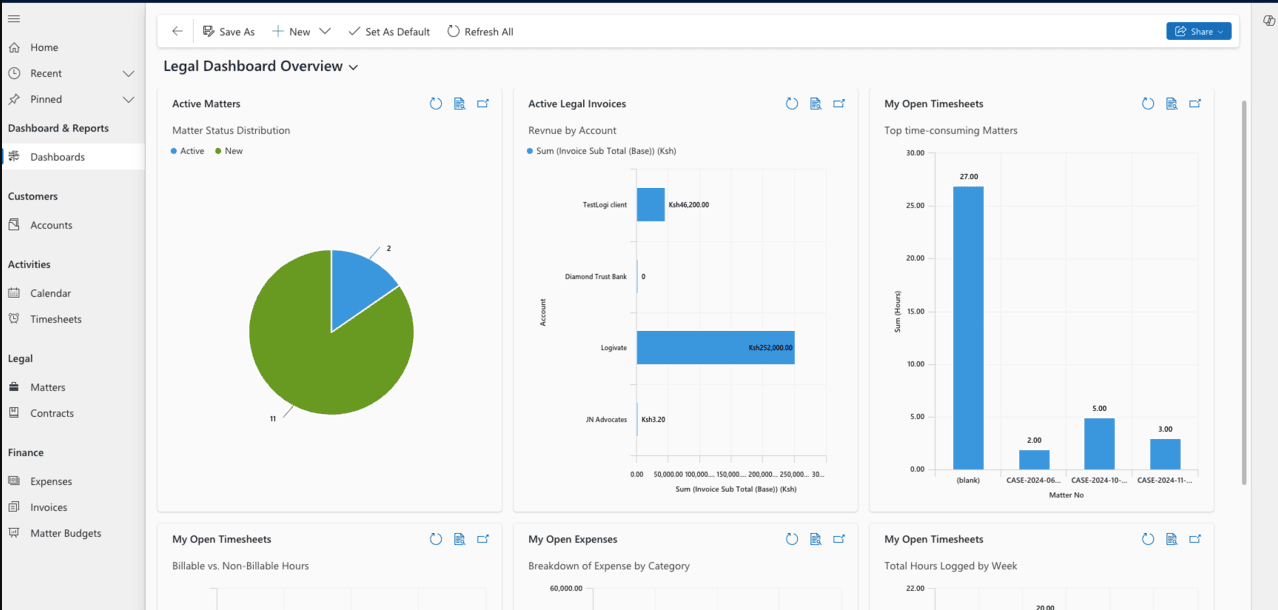Toggle the New legend item

pos(229,151)
